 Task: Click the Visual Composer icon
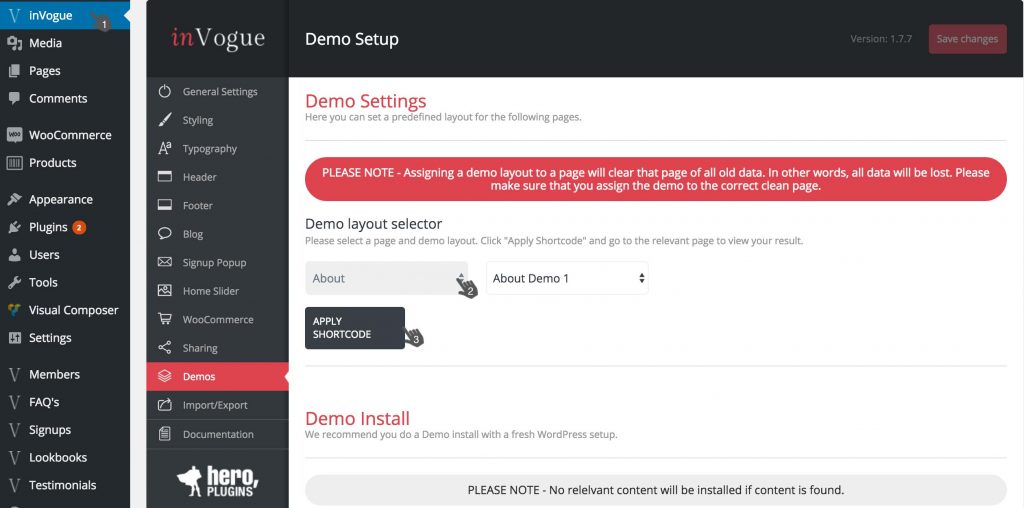click(14, 310)
